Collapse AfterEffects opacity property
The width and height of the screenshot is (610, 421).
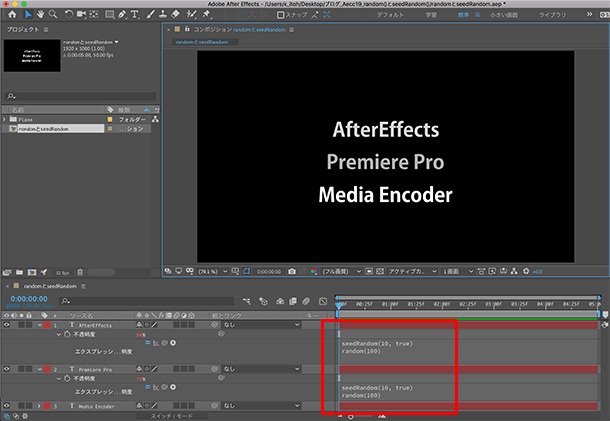point(58,334)
